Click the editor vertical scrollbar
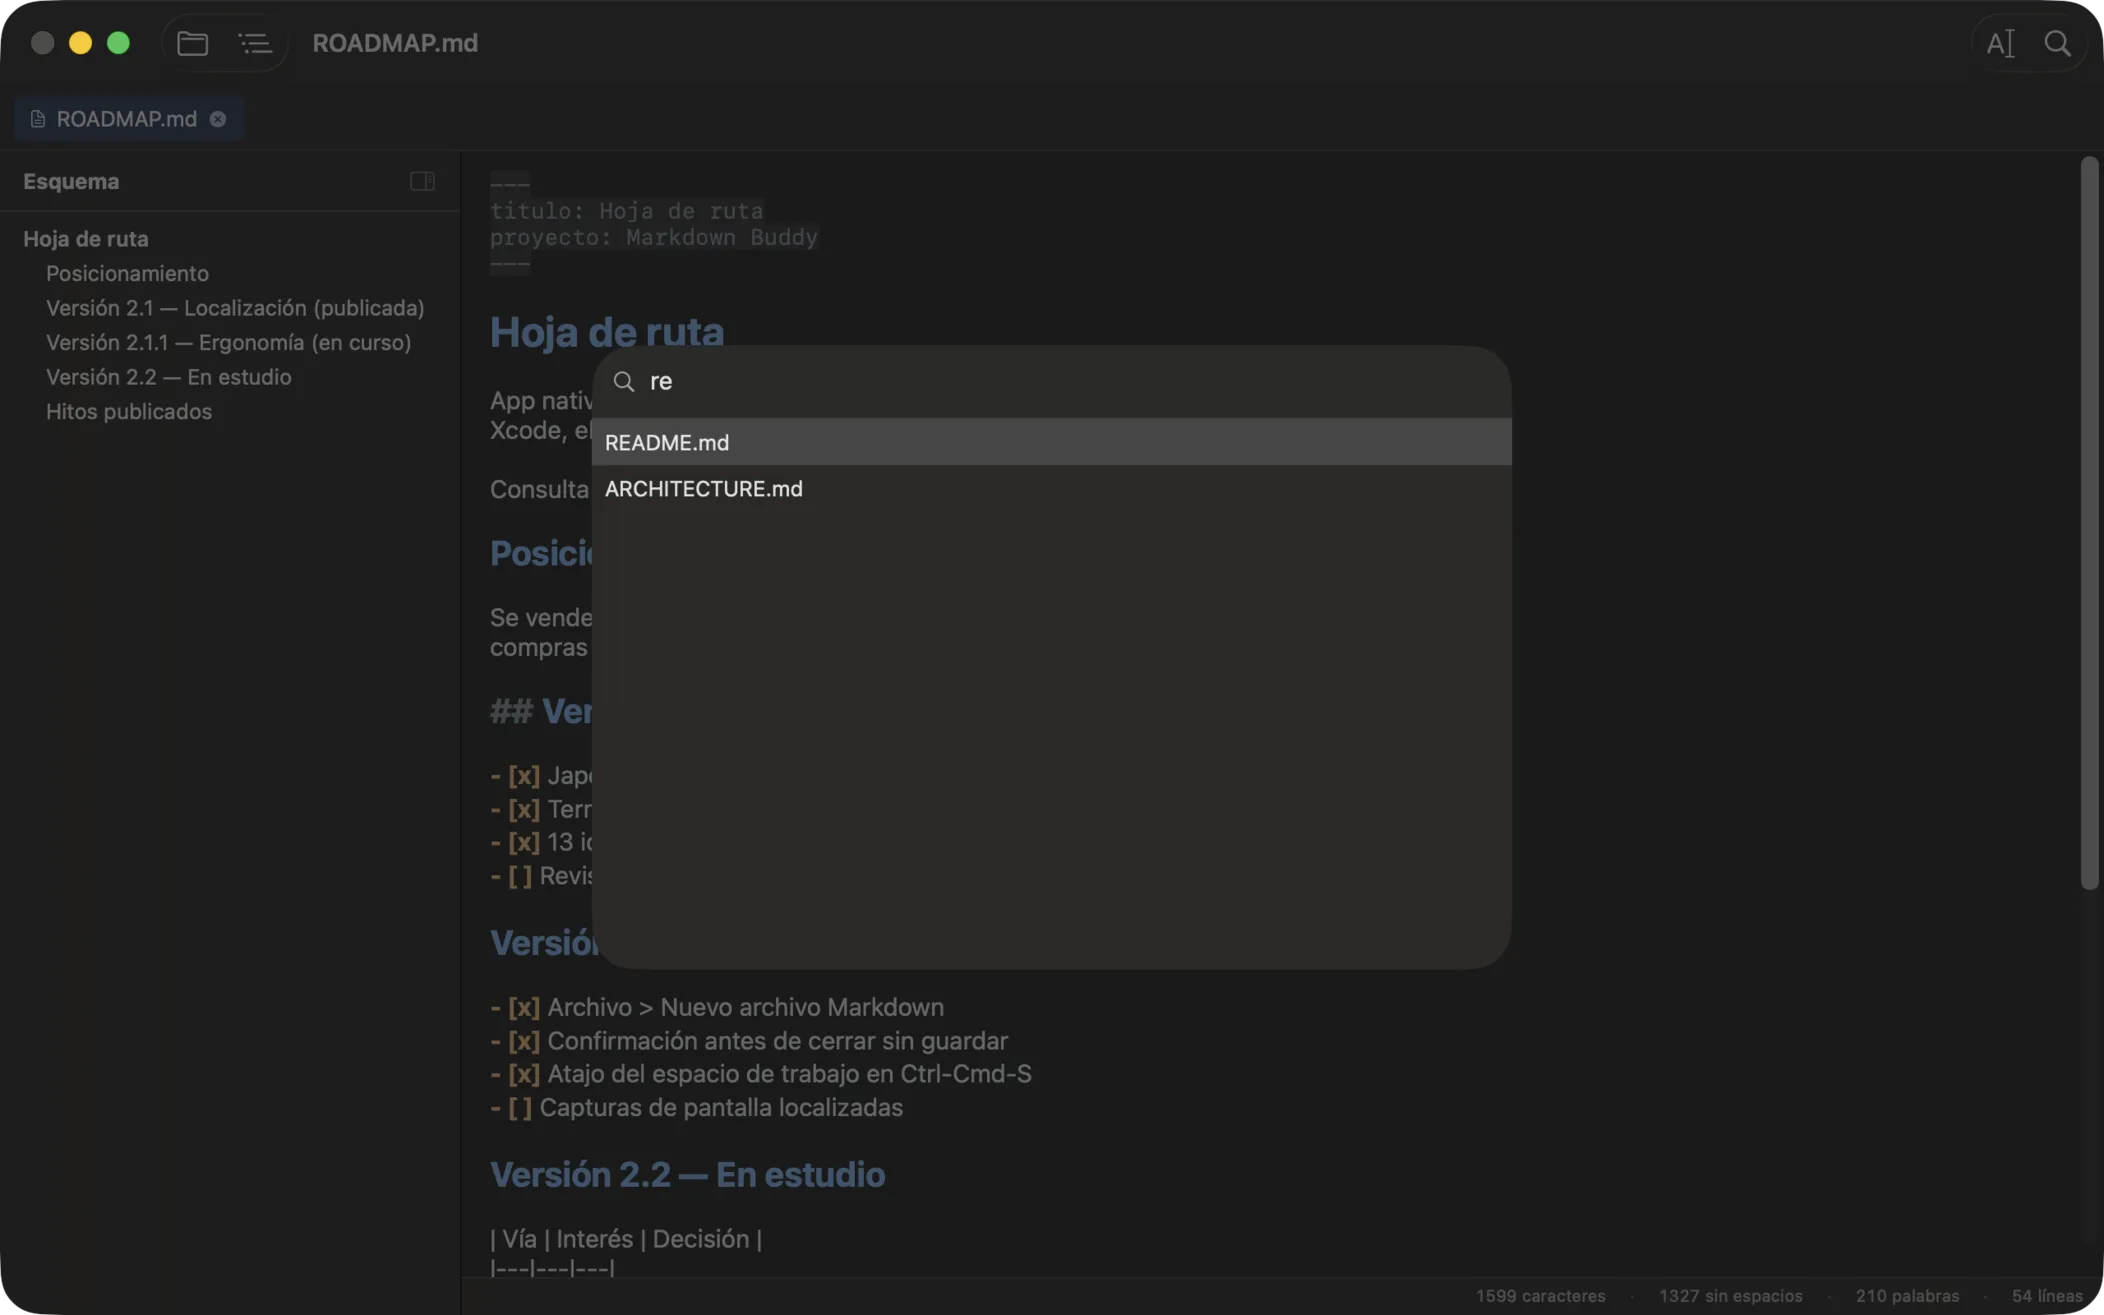The image size is (2104, 1315). pyautogui.click(x=2089, y=523)
